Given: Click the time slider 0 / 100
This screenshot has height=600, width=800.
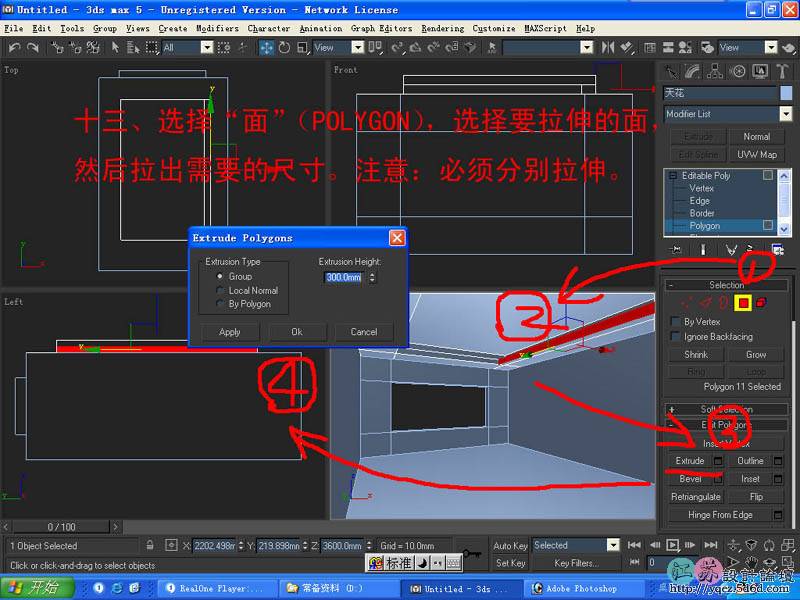Looking at the screenshot, I should (61, 527).
